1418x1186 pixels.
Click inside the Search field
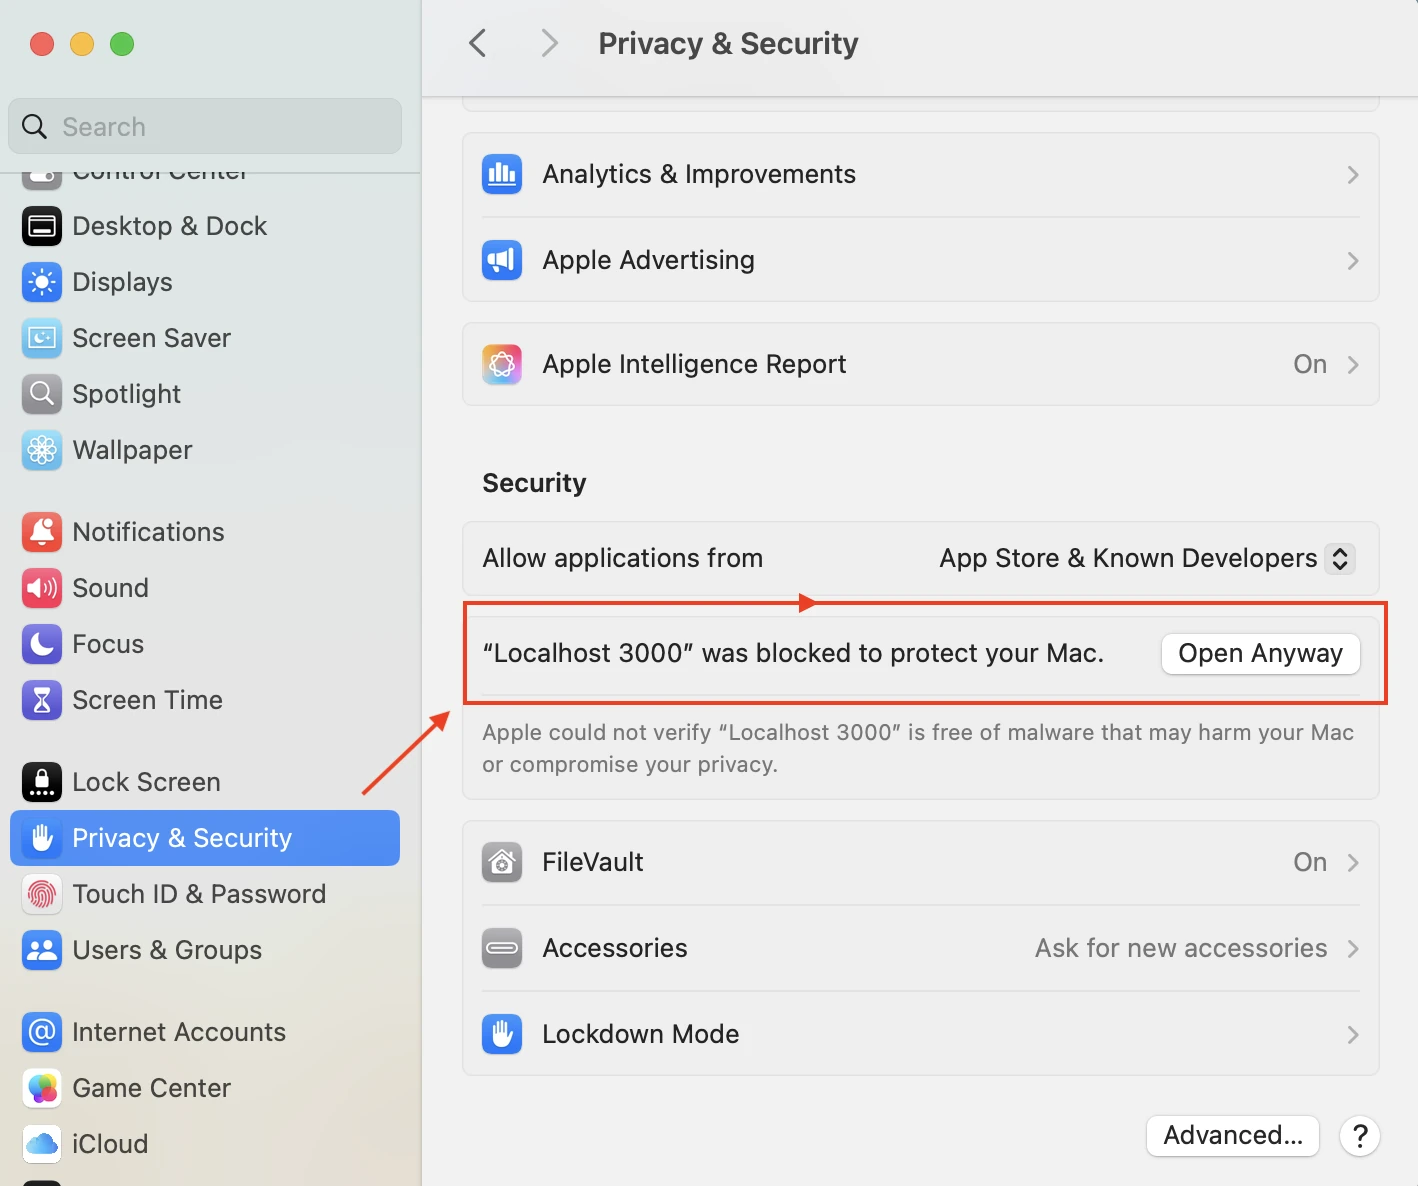point(204,126)
